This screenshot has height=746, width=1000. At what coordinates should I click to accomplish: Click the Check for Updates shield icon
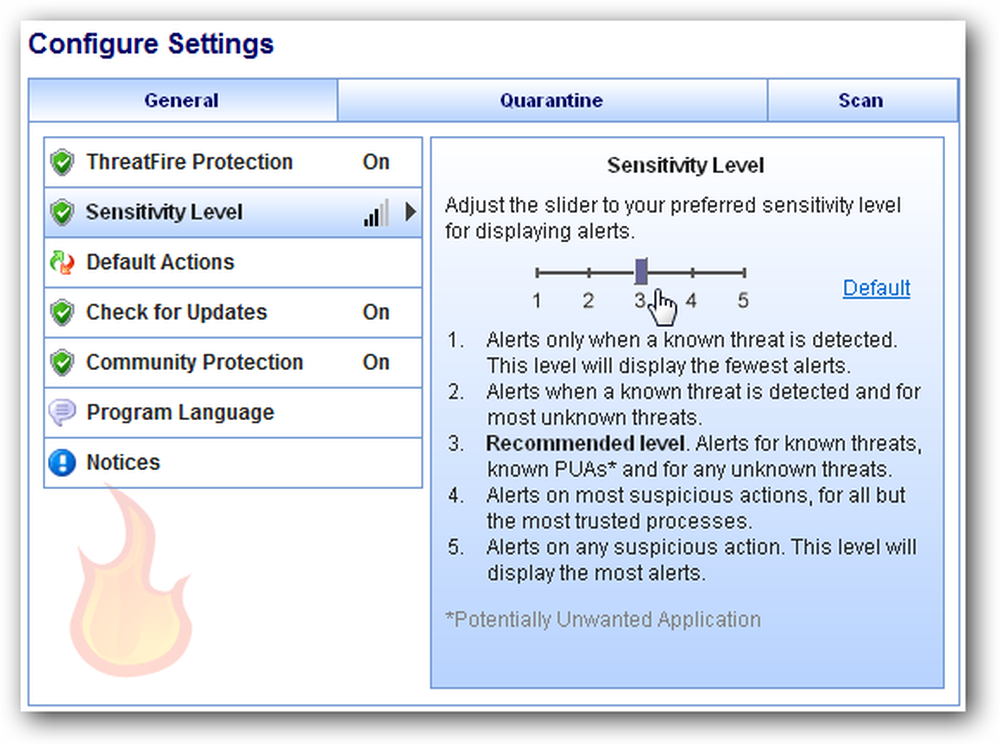(62, 312)
